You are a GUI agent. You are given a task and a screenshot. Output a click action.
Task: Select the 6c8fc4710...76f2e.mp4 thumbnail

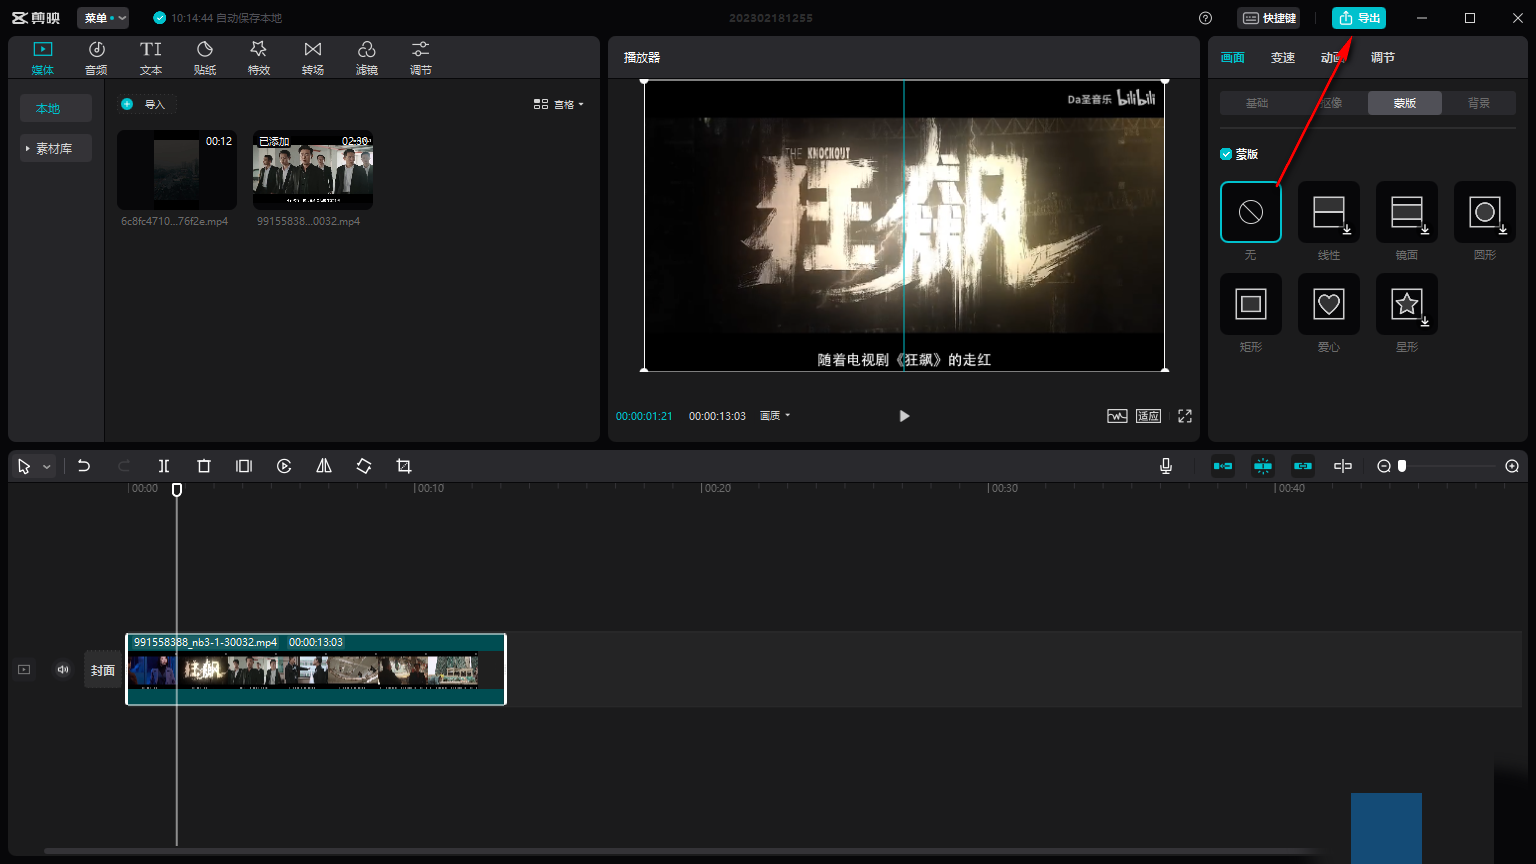[x=176, y=170]
